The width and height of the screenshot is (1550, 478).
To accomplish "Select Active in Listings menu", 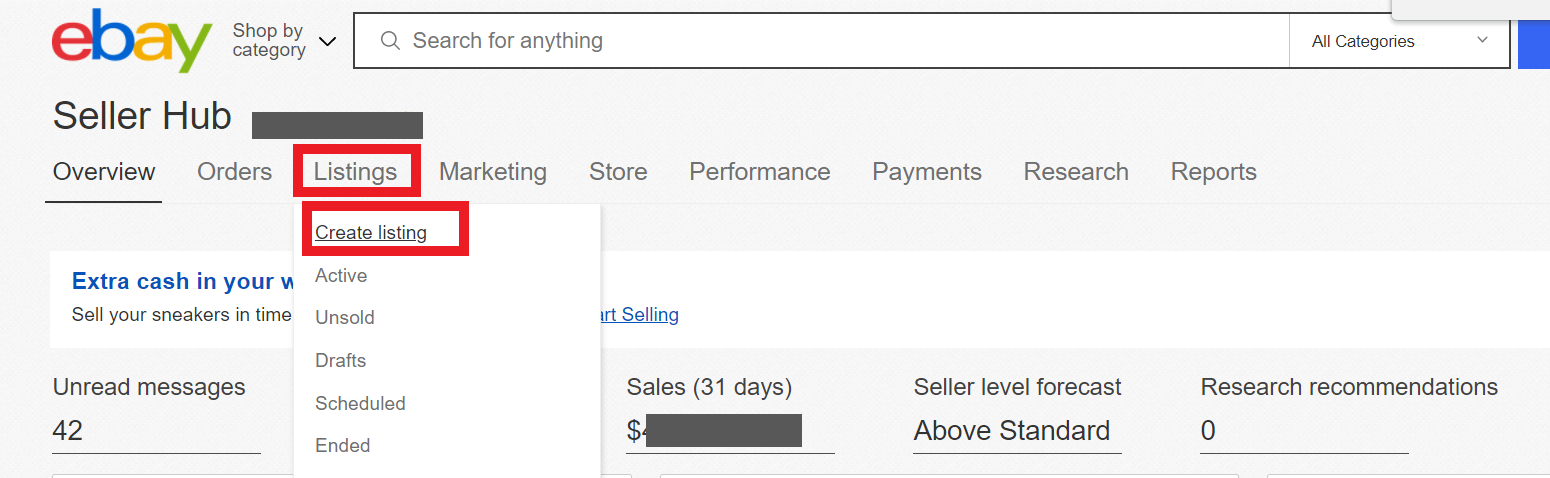I will click(341, 275).
